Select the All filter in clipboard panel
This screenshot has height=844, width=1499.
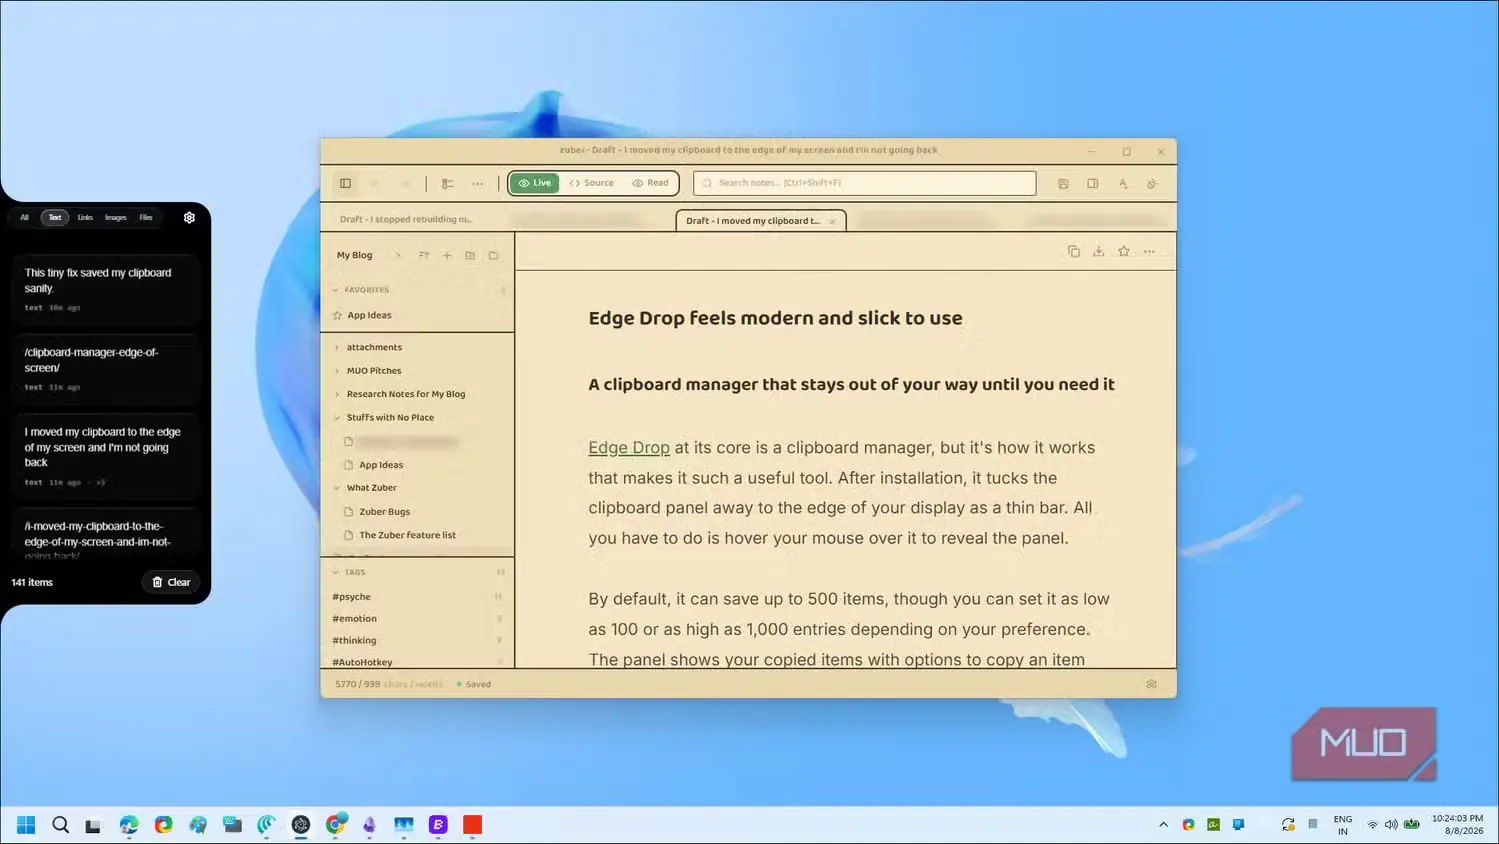[x=25, y=217]
